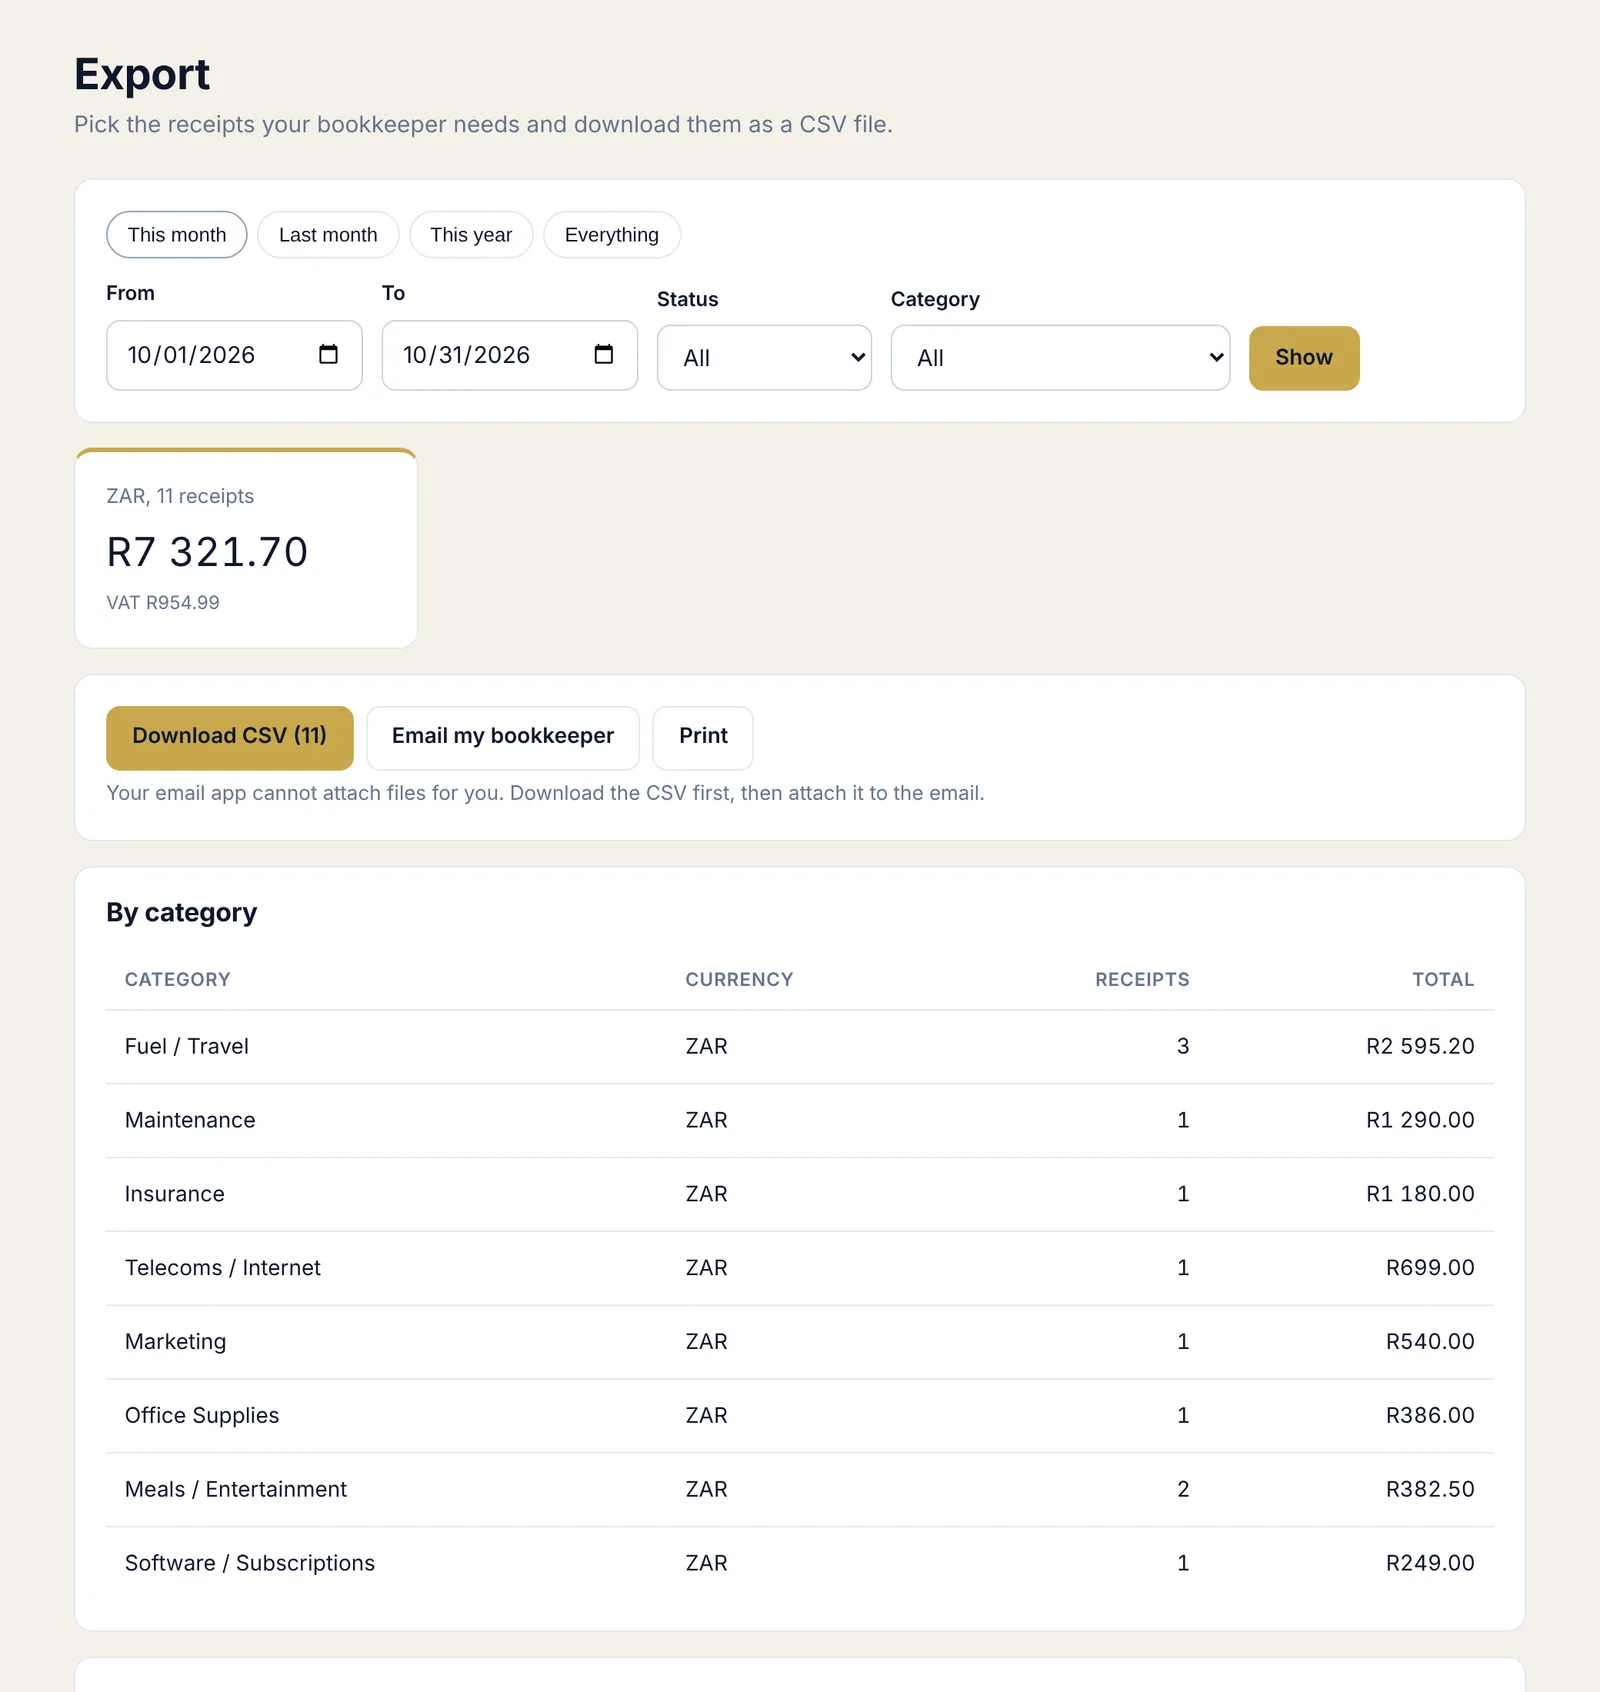Click the RECEIPTS column header
Screen dimensions: 1600x1692
coord(1142,980)
